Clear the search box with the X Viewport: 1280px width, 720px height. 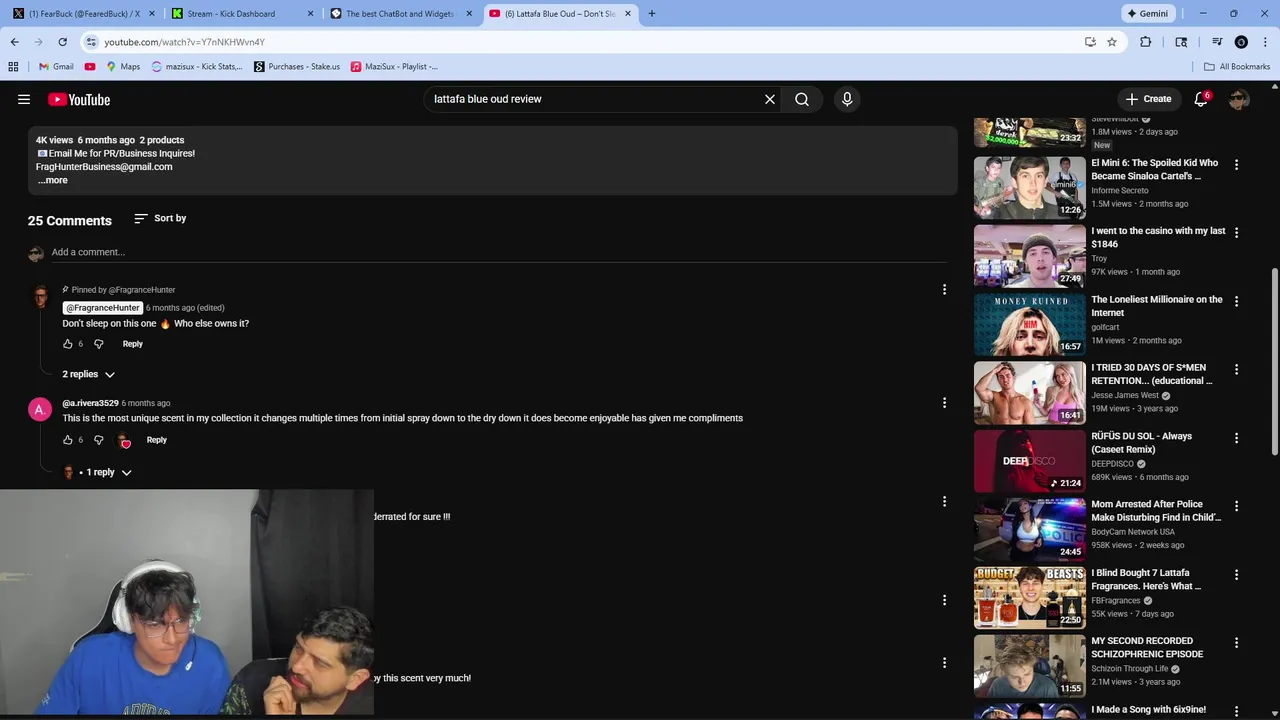tap(770, 99)
